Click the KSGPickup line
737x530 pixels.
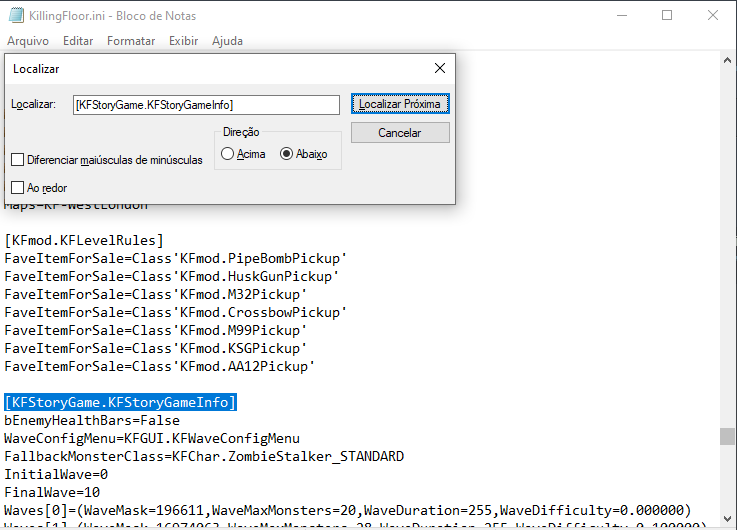tap(156, 348)
